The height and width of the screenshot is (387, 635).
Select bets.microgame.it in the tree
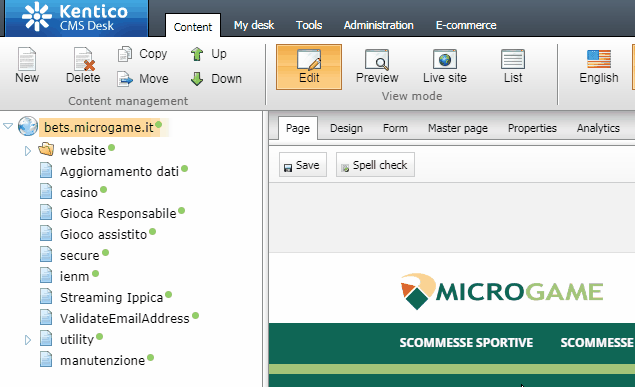pyautogui.click(x=99, y=127)
